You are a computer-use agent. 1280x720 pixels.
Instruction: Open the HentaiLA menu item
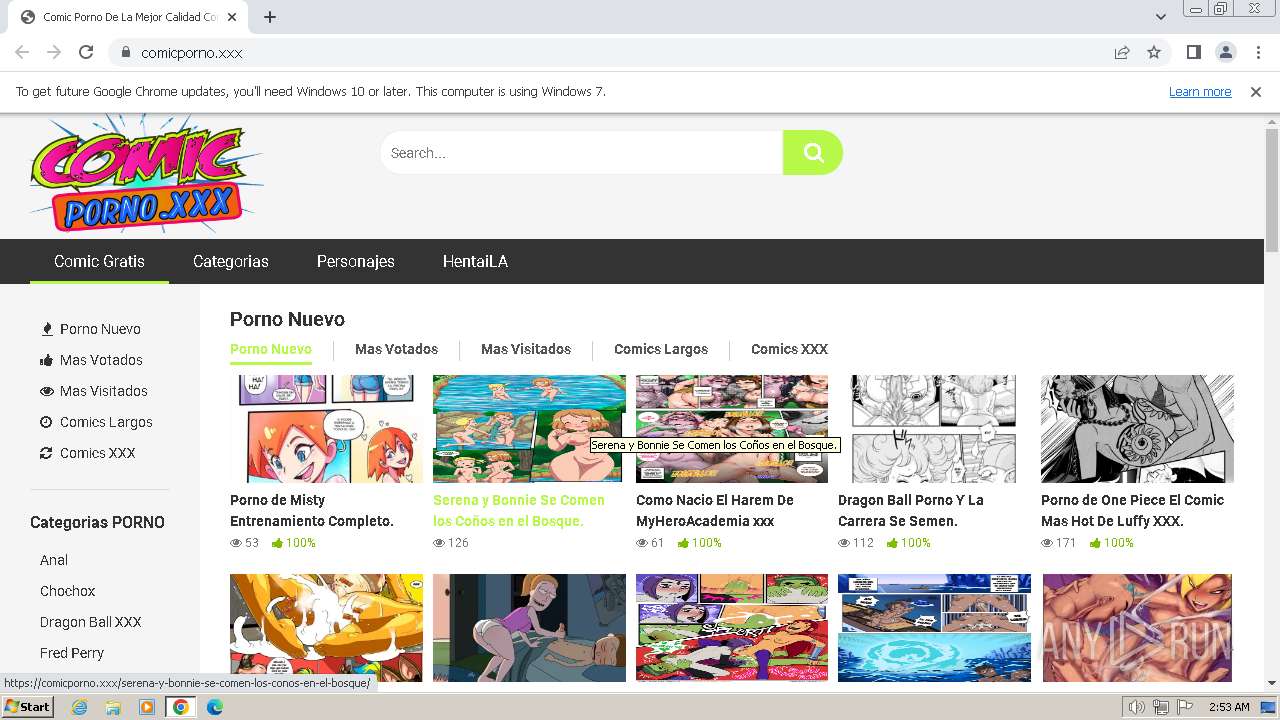(x=475, y=261)
